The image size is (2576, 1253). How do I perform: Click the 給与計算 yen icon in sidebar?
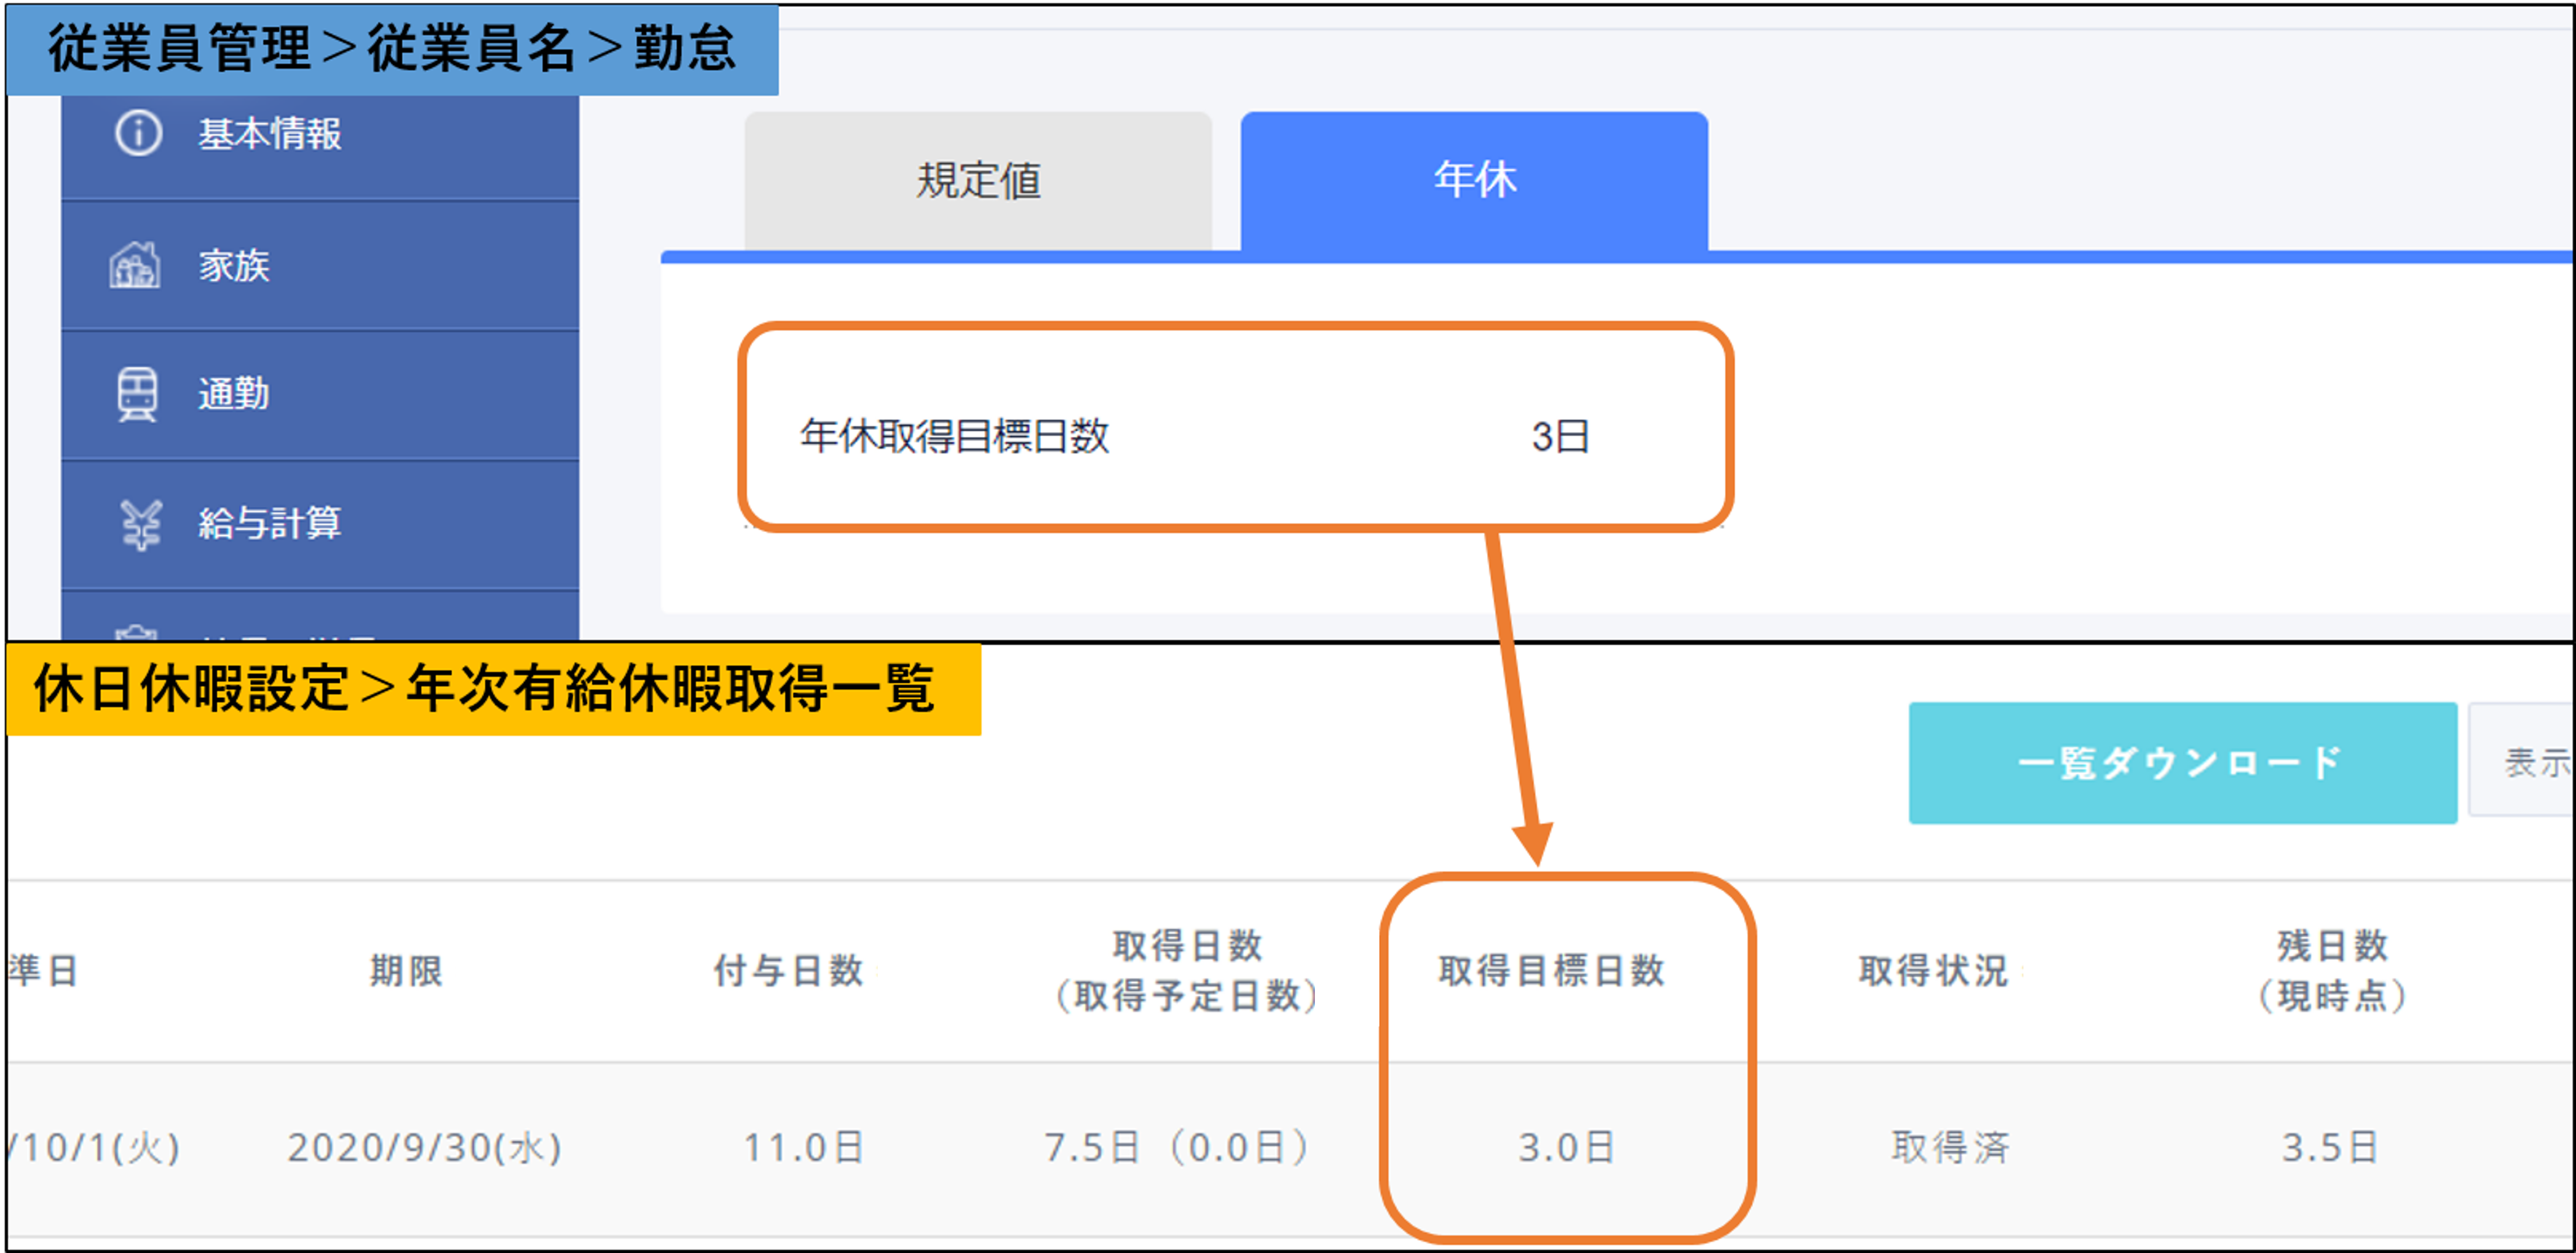(140, 524)
